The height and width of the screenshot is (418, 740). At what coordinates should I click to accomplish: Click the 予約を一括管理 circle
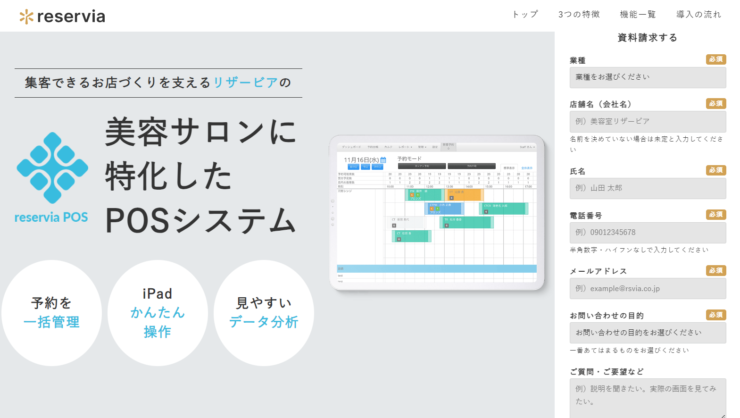click(x=51, y=313)
